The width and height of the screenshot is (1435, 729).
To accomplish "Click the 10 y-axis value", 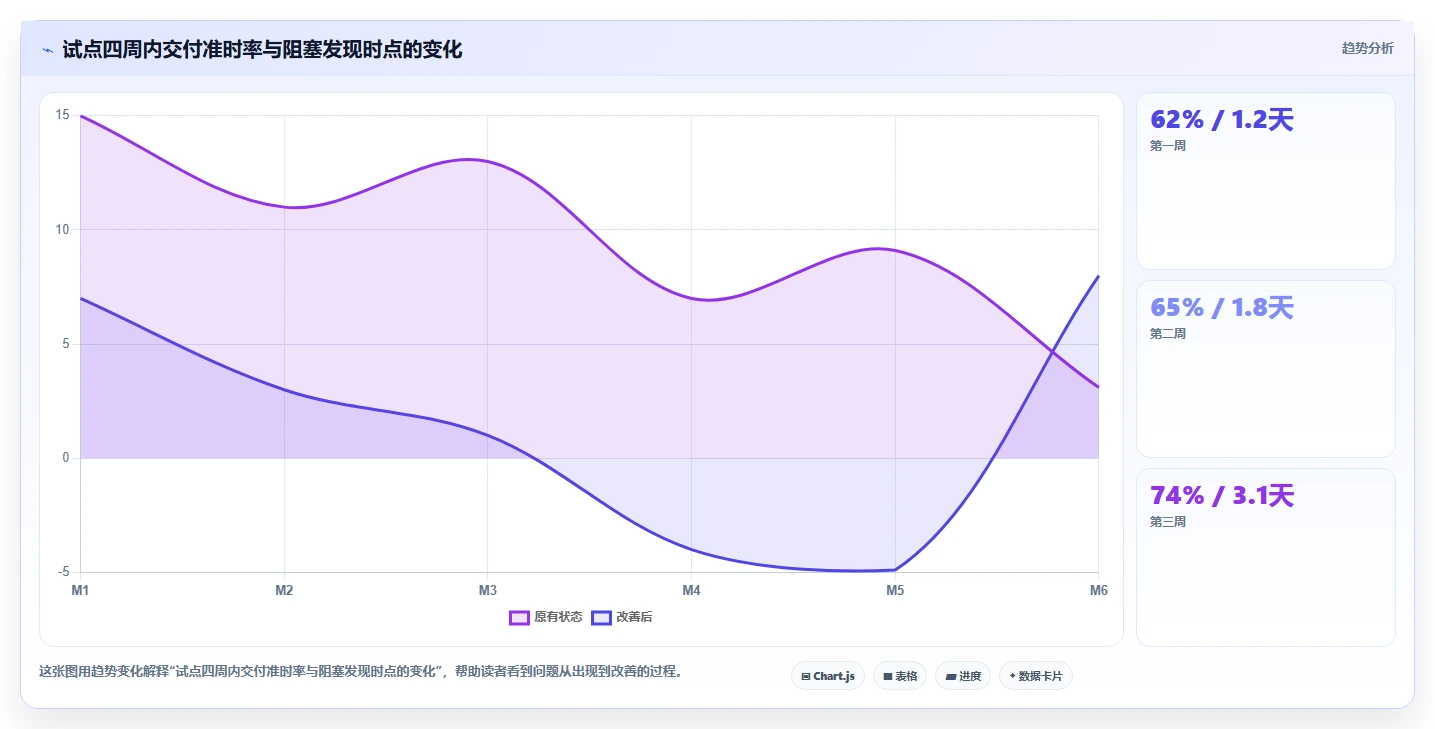I will (62, 229).
